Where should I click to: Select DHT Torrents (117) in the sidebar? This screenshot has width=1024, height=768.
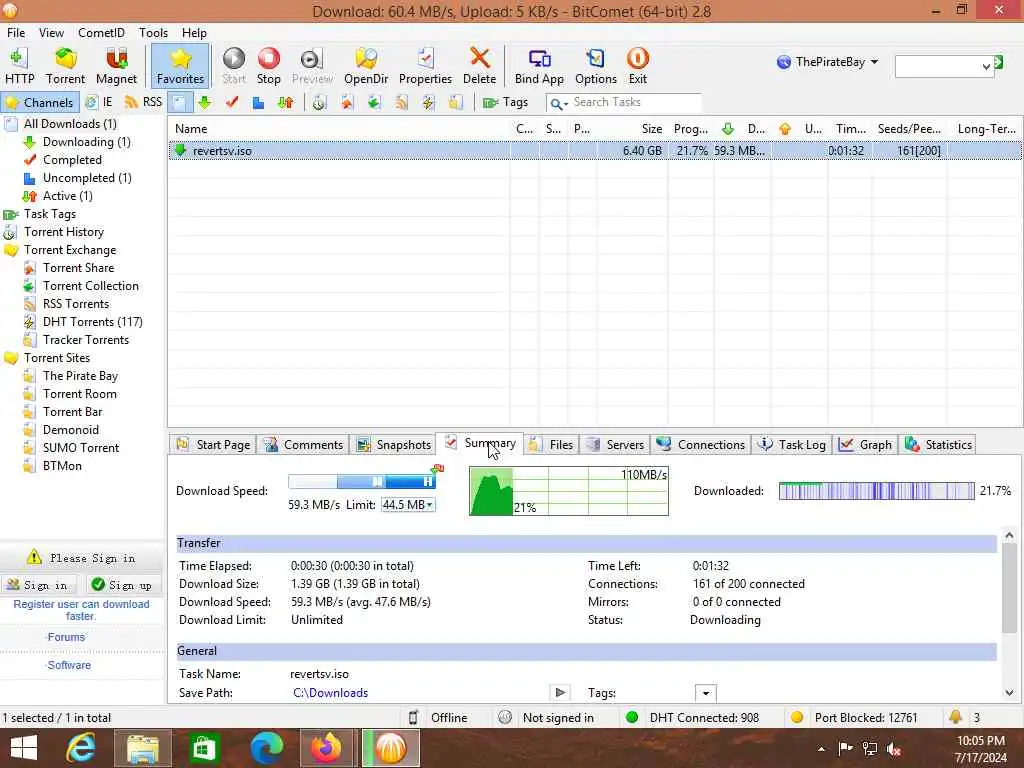[x=92, y=322]
